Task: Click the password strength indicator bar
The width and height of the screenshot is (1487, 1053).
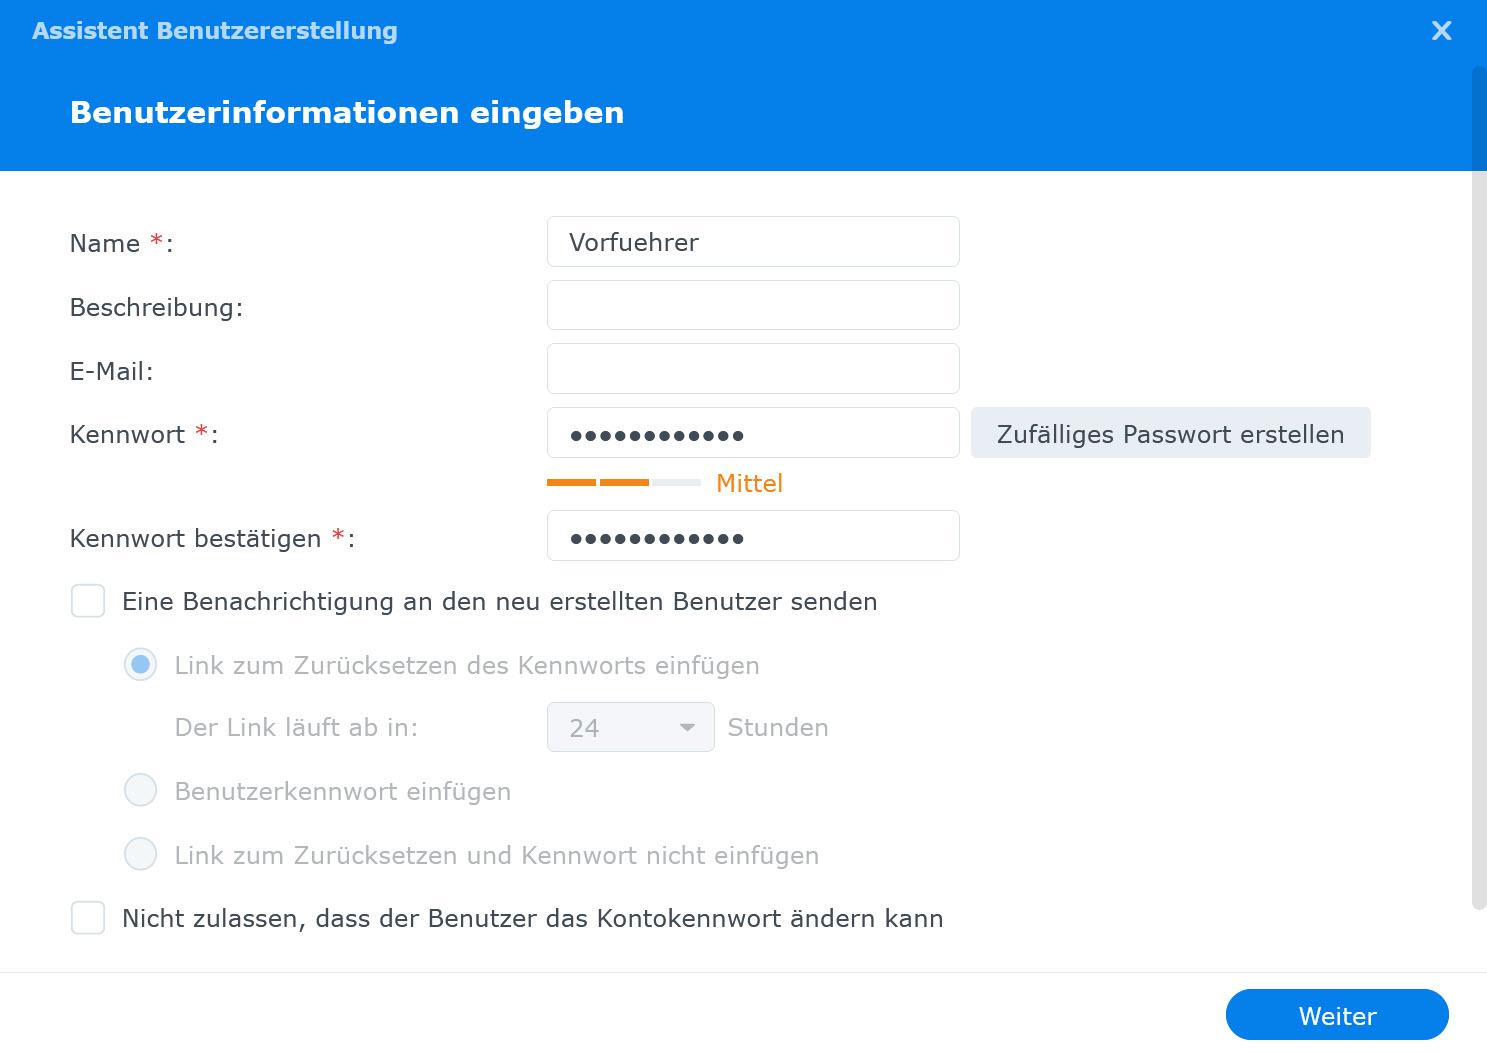Action: point(624,483)
